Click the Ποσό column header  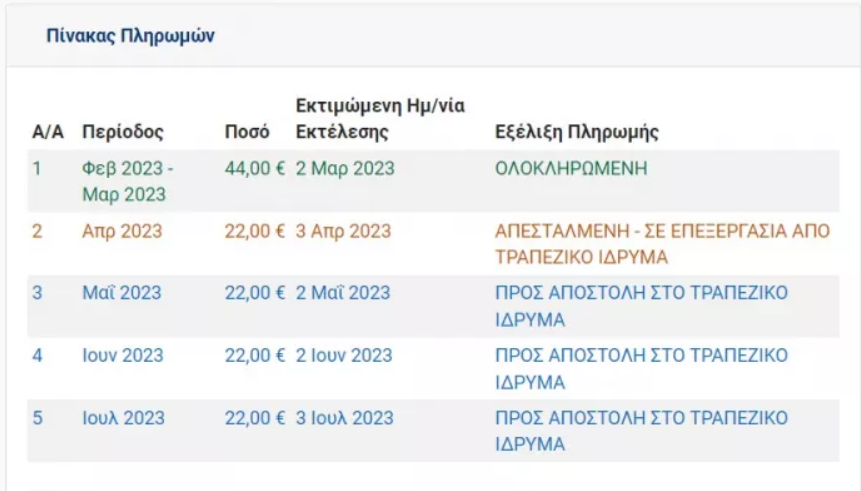(246, 132)
